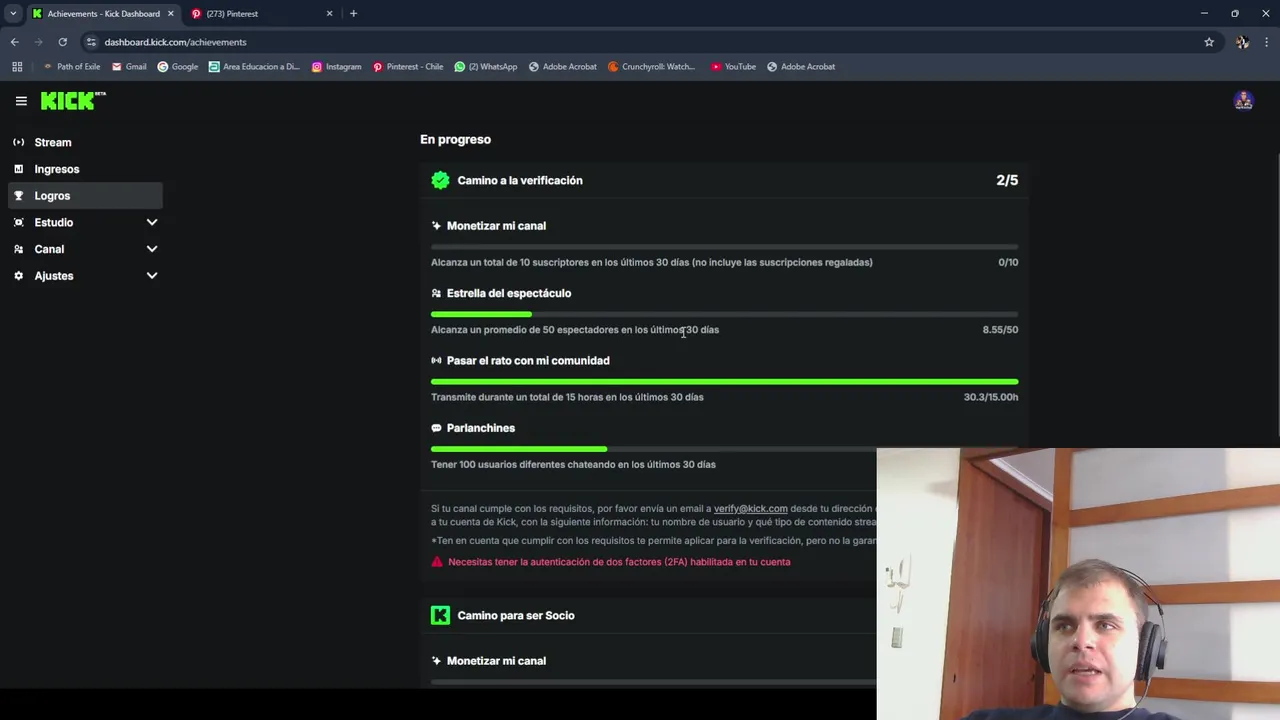Click the Pasar el rato broadcast icon
This screenshot has height=720, width=1280.
pyautogui.click(x=436, y=360)
